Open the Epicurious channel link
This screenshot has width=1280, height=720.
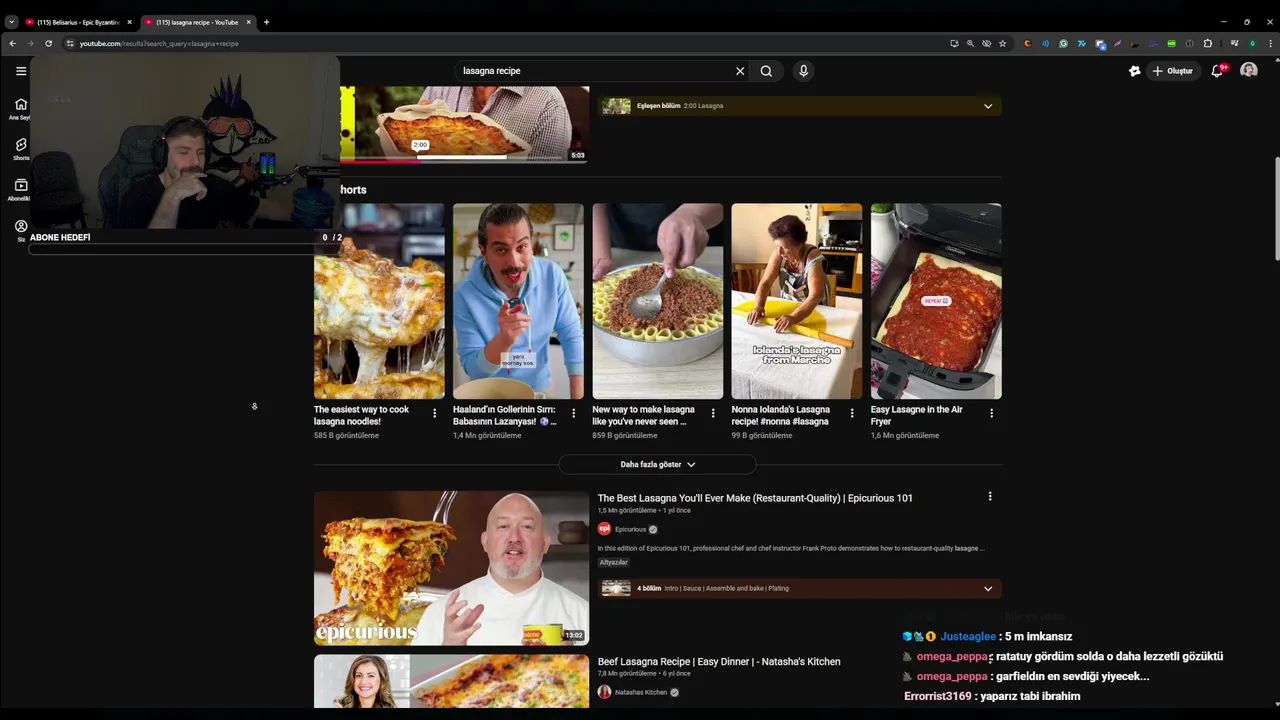click(x=630, y=529)
